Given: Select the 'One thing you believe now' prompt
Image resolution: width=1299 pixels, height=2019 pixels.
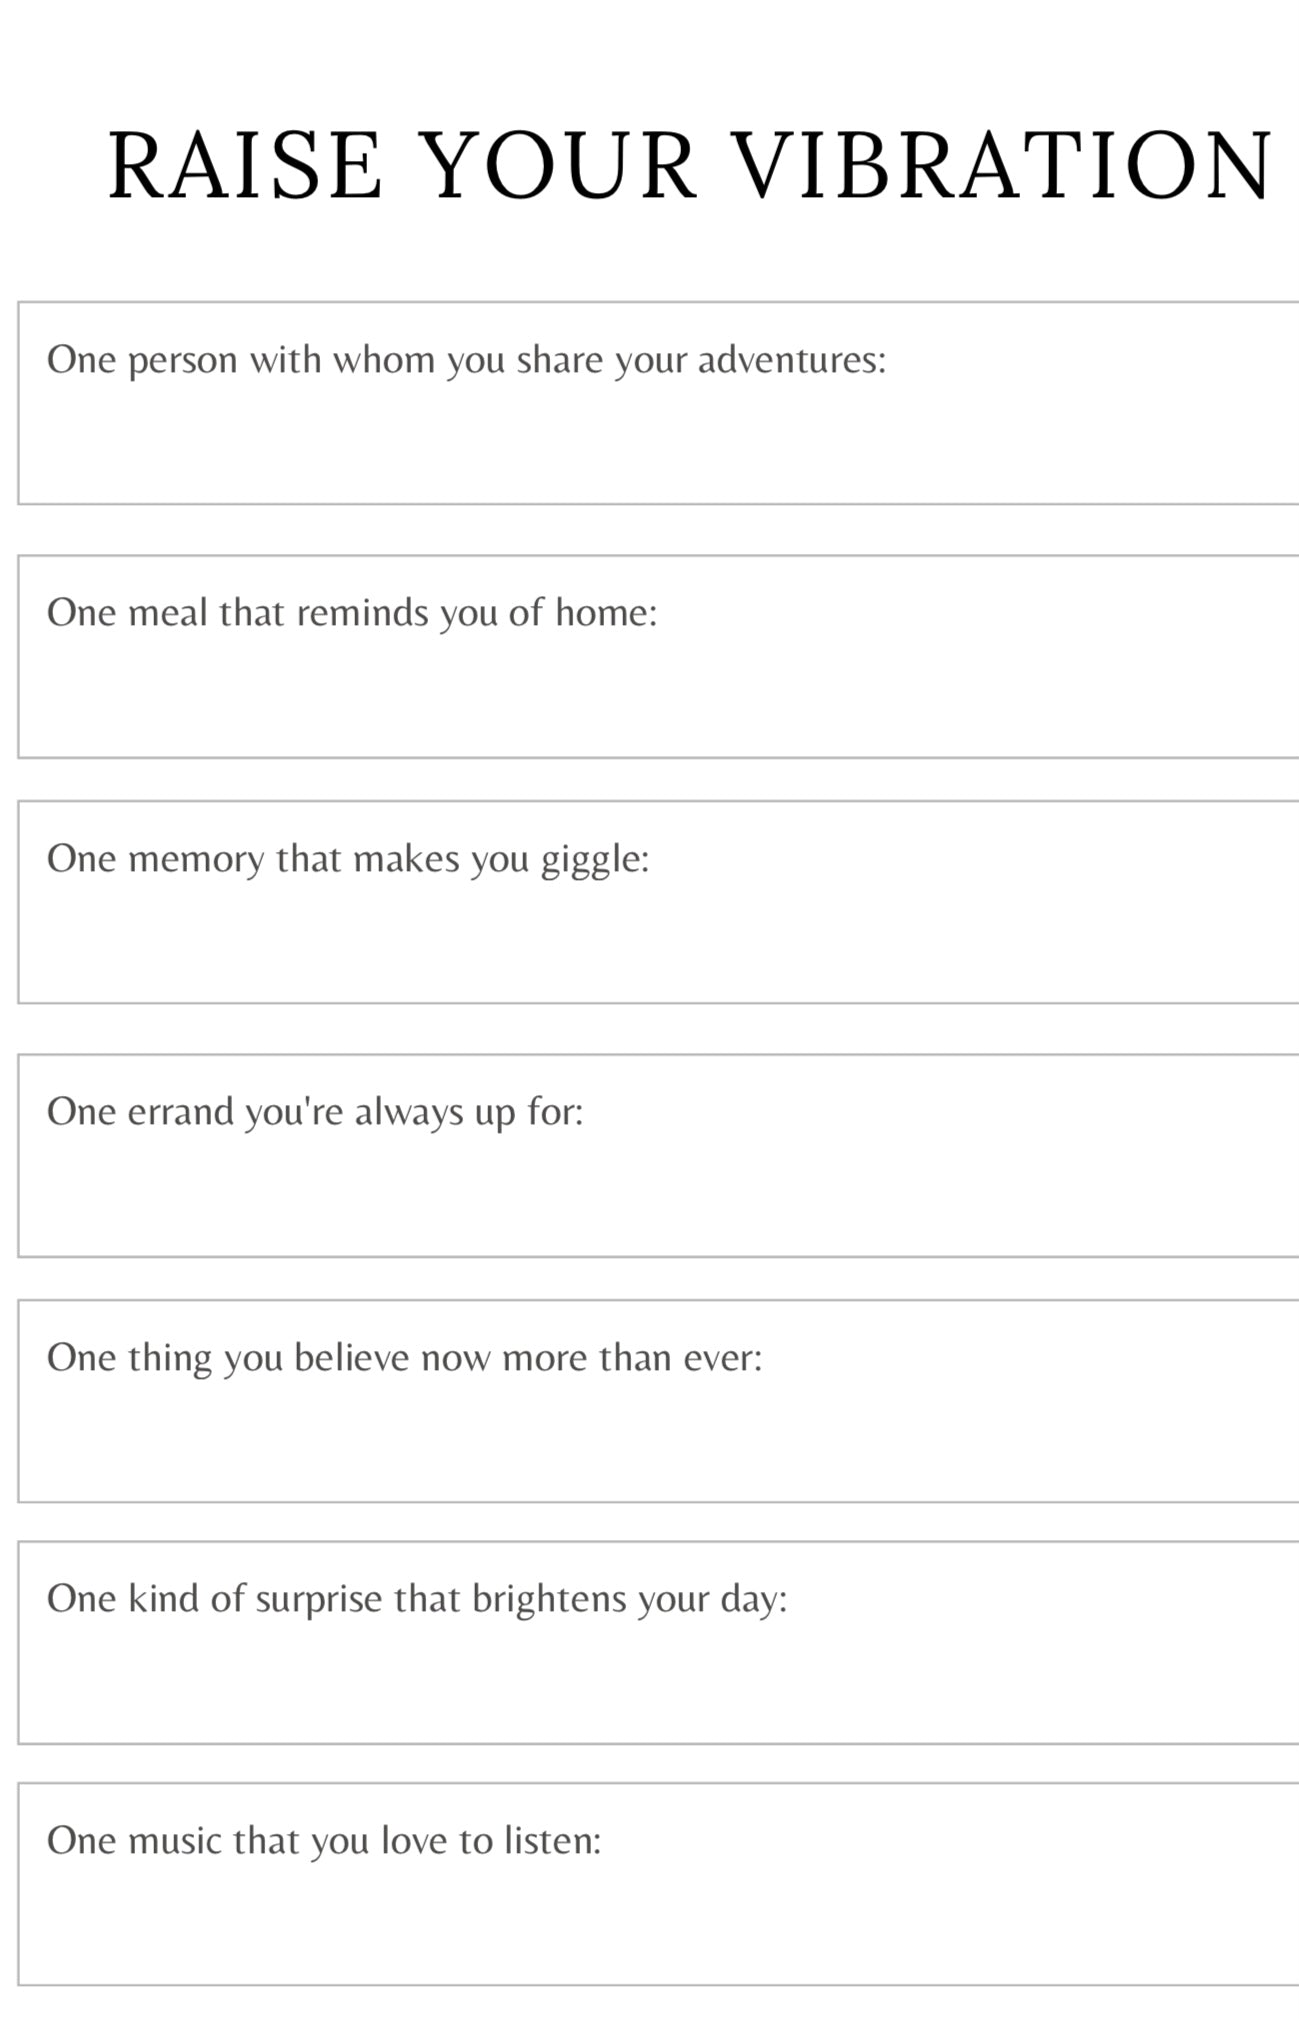Looking at the screenshot, I should pyautogui.click(x=404, y=1358).
